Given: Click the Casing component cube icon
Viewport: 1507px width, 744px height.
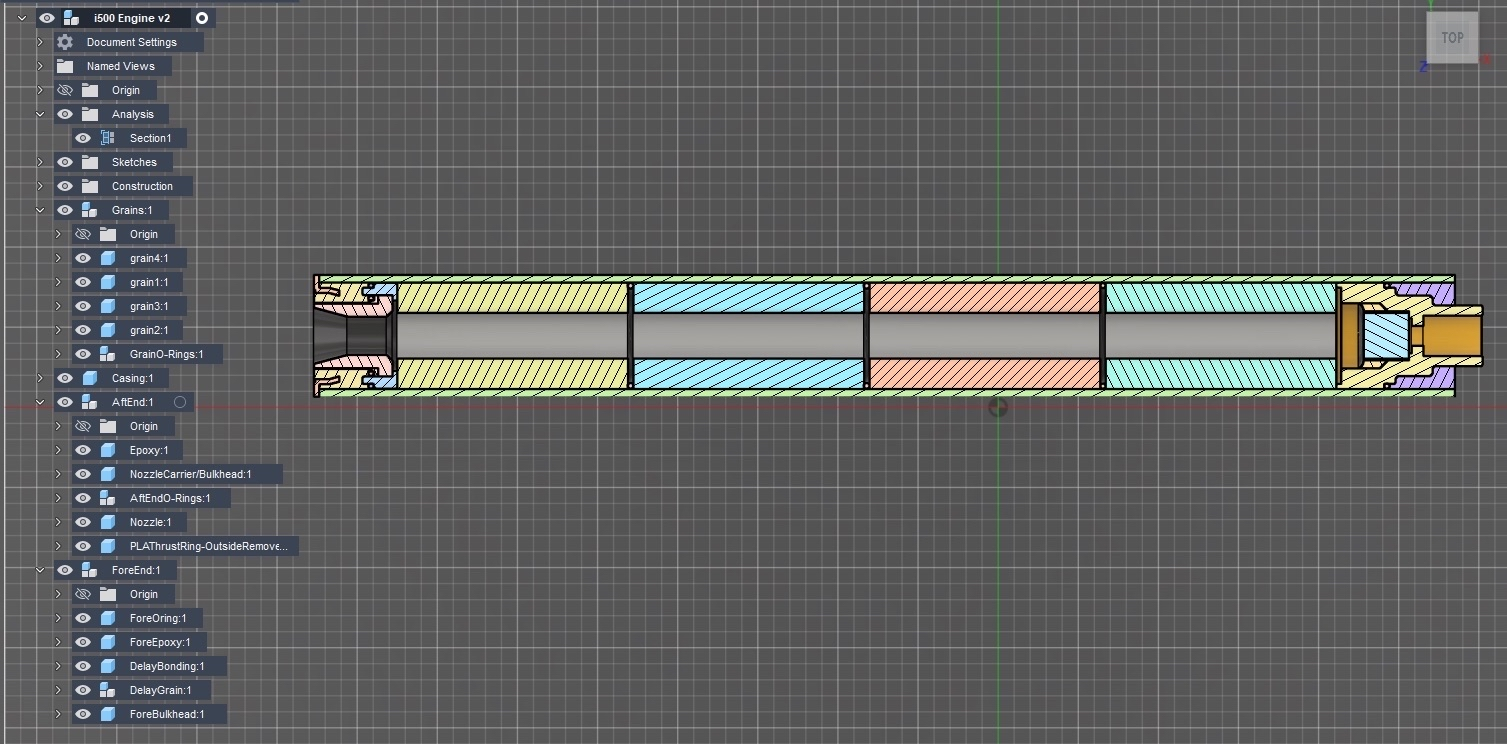Looking at the screenshot, I should click(x=90, y=378).
